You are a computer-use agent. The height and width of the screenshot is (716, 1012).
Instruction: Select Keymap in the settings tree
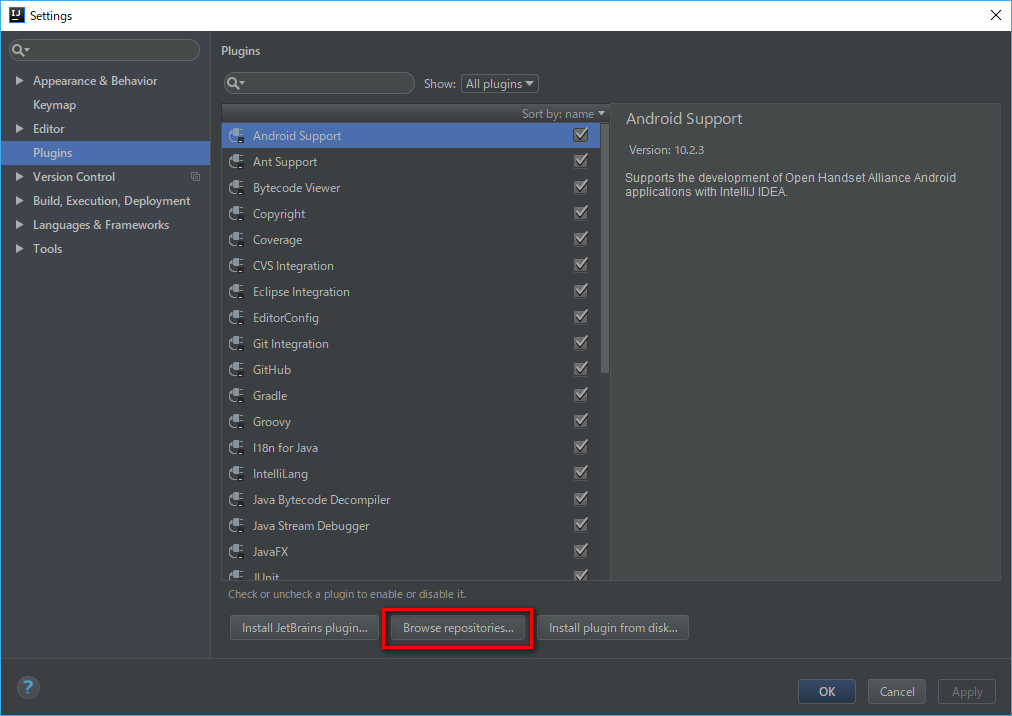pyautogui.click(x=54, y=105)
